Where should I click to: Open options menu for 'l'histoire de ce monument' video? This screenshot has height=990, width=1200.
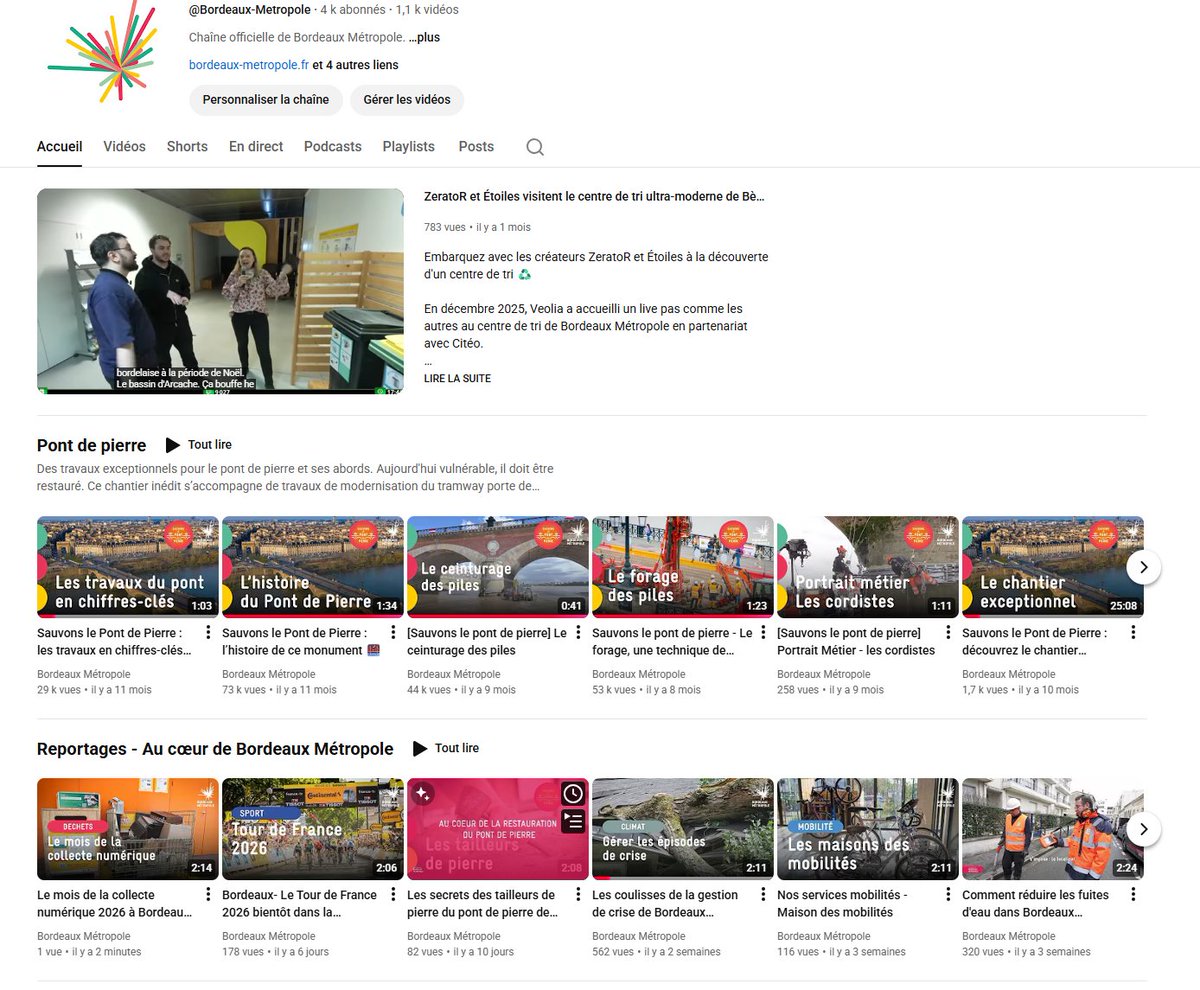pos(393,633)
